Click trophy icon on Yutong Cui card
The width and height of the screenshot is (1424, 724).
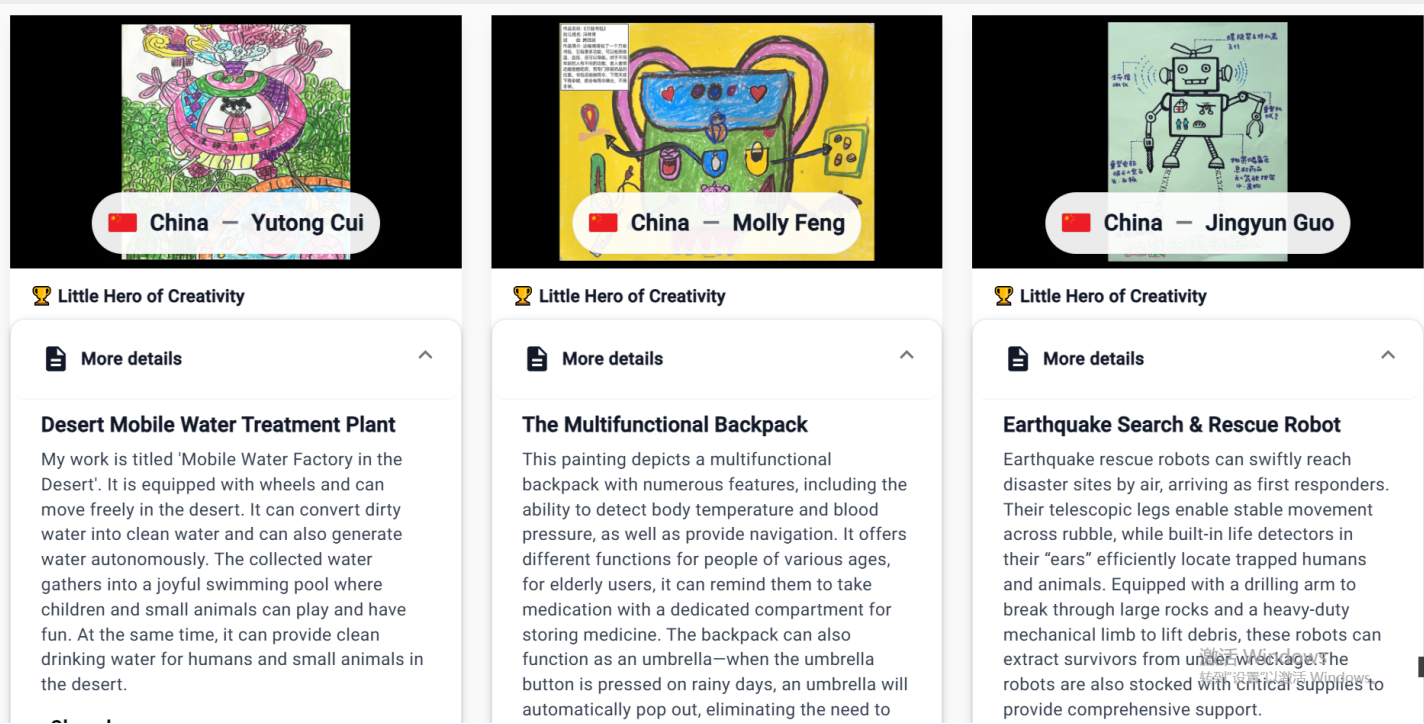click(41, 296)
